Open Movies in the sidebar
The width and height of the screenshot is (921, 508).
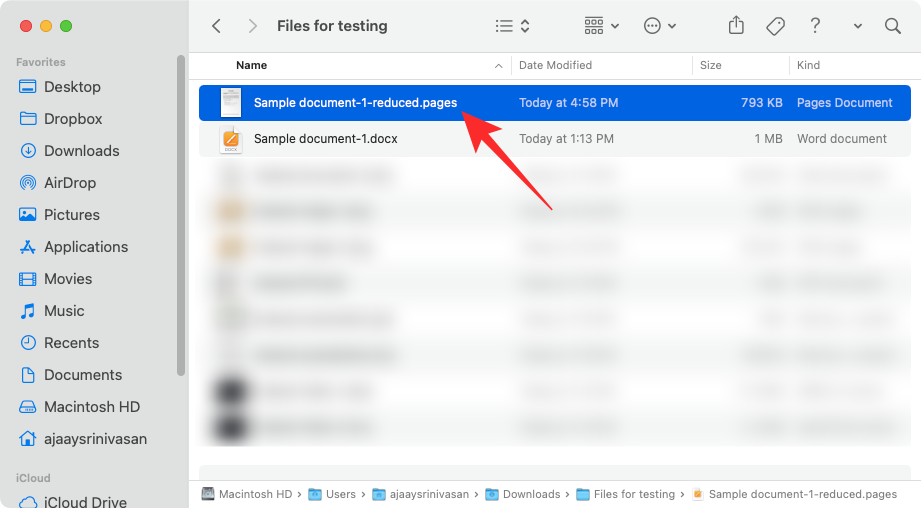coord(55,279)
